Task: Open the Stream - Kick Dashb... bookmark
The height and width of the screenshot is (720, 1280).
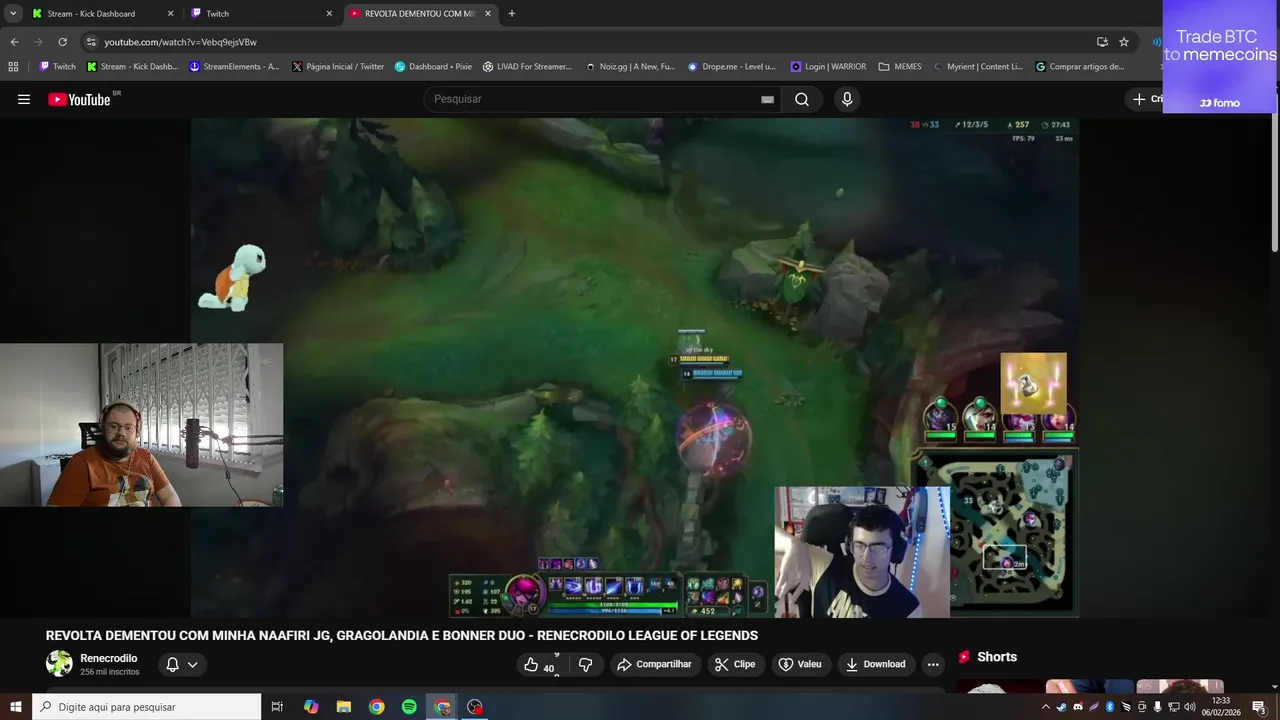Action: (x=132, y=67)
